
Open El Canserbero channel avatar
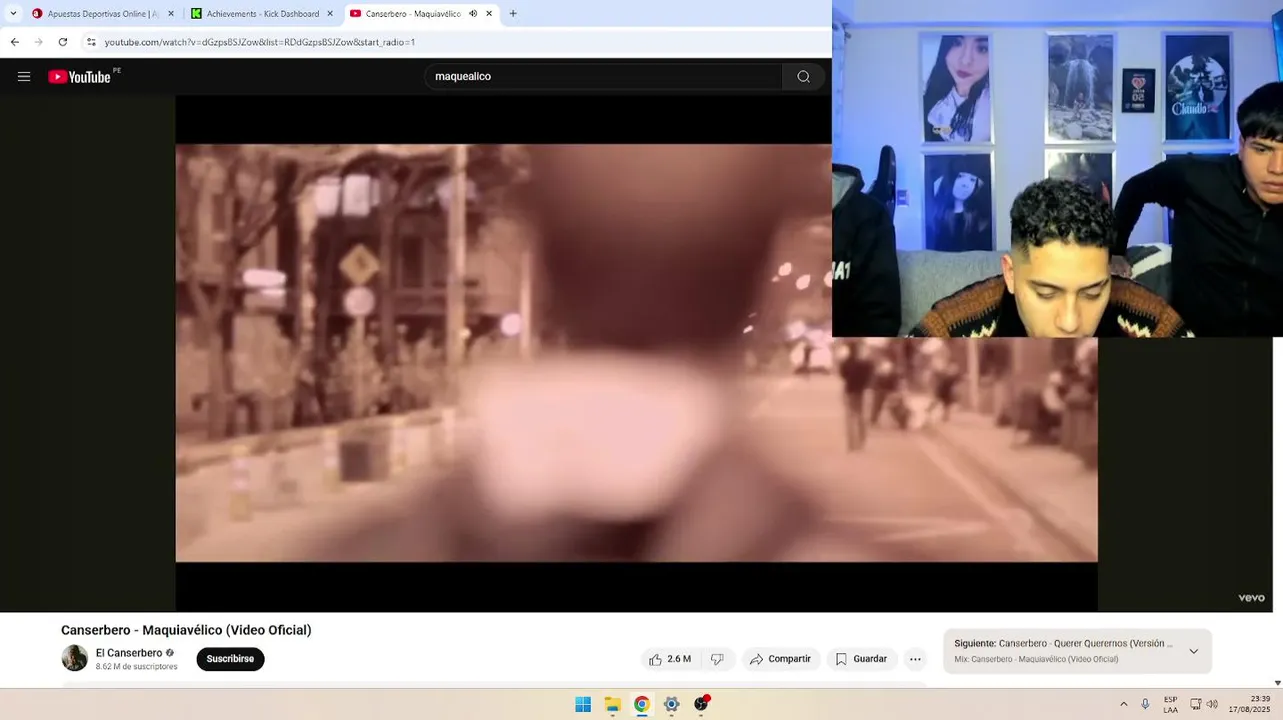75,658
